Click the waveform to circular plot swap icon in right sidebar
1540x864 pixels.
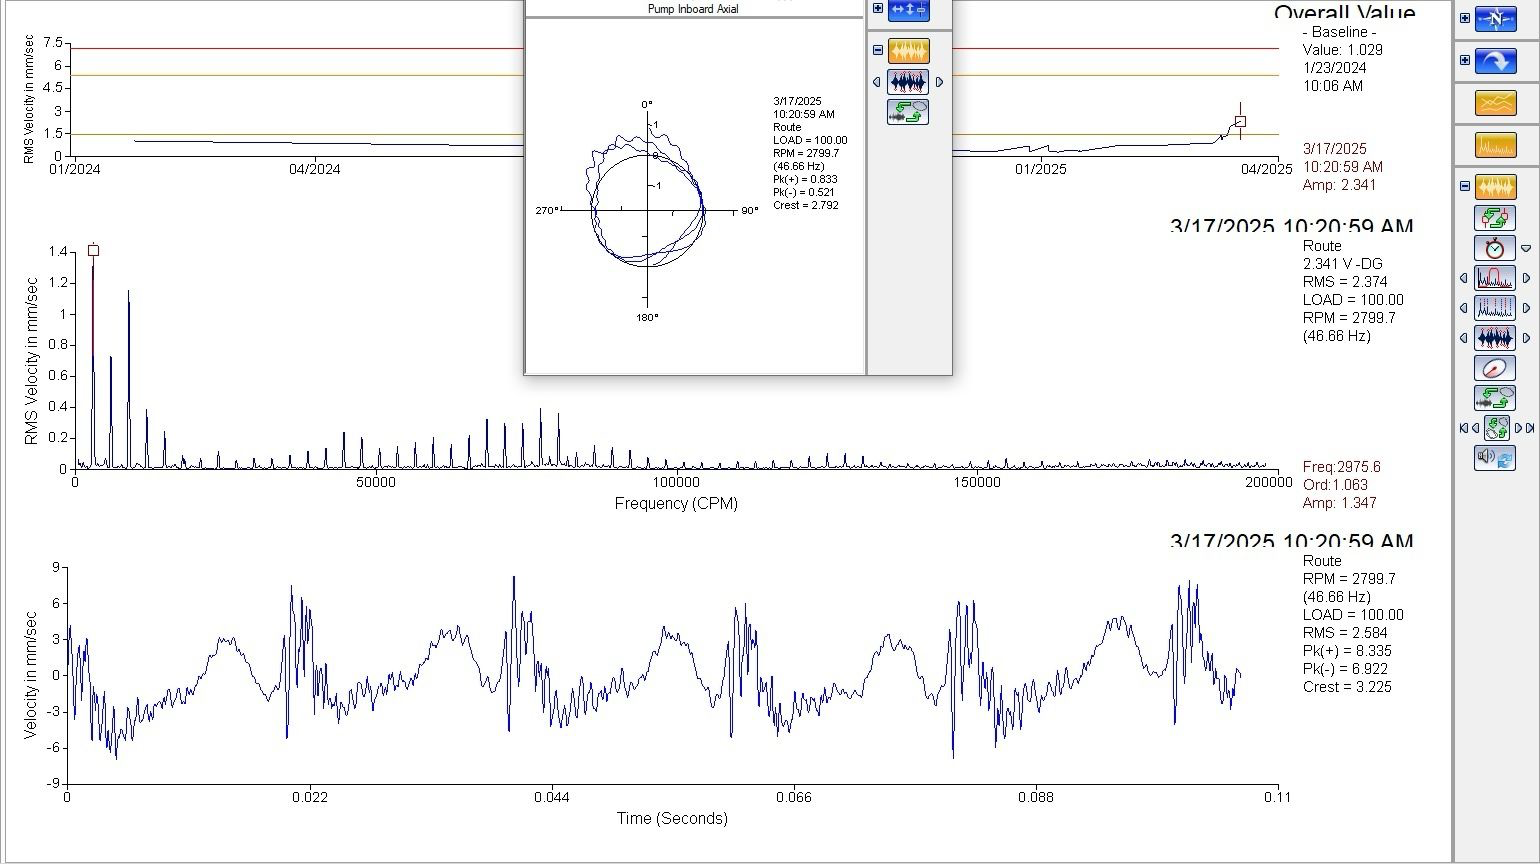pos(1495,398)
